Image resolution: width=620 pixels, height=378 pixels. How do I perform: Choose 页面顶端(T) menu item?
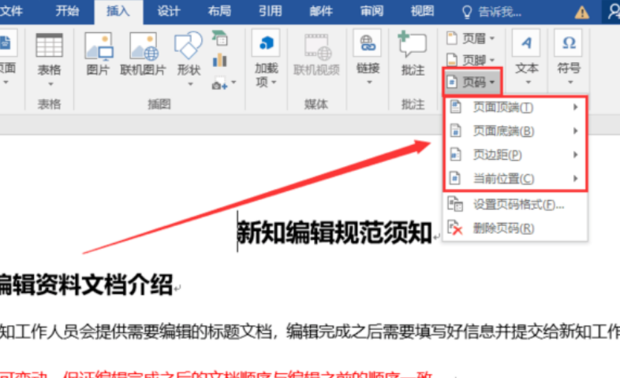click(515, 107)
